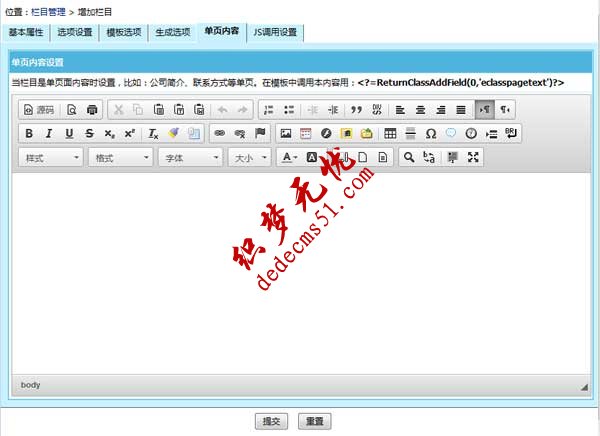Toggle subscript formatting
The image size is (600, 436).
109,133
